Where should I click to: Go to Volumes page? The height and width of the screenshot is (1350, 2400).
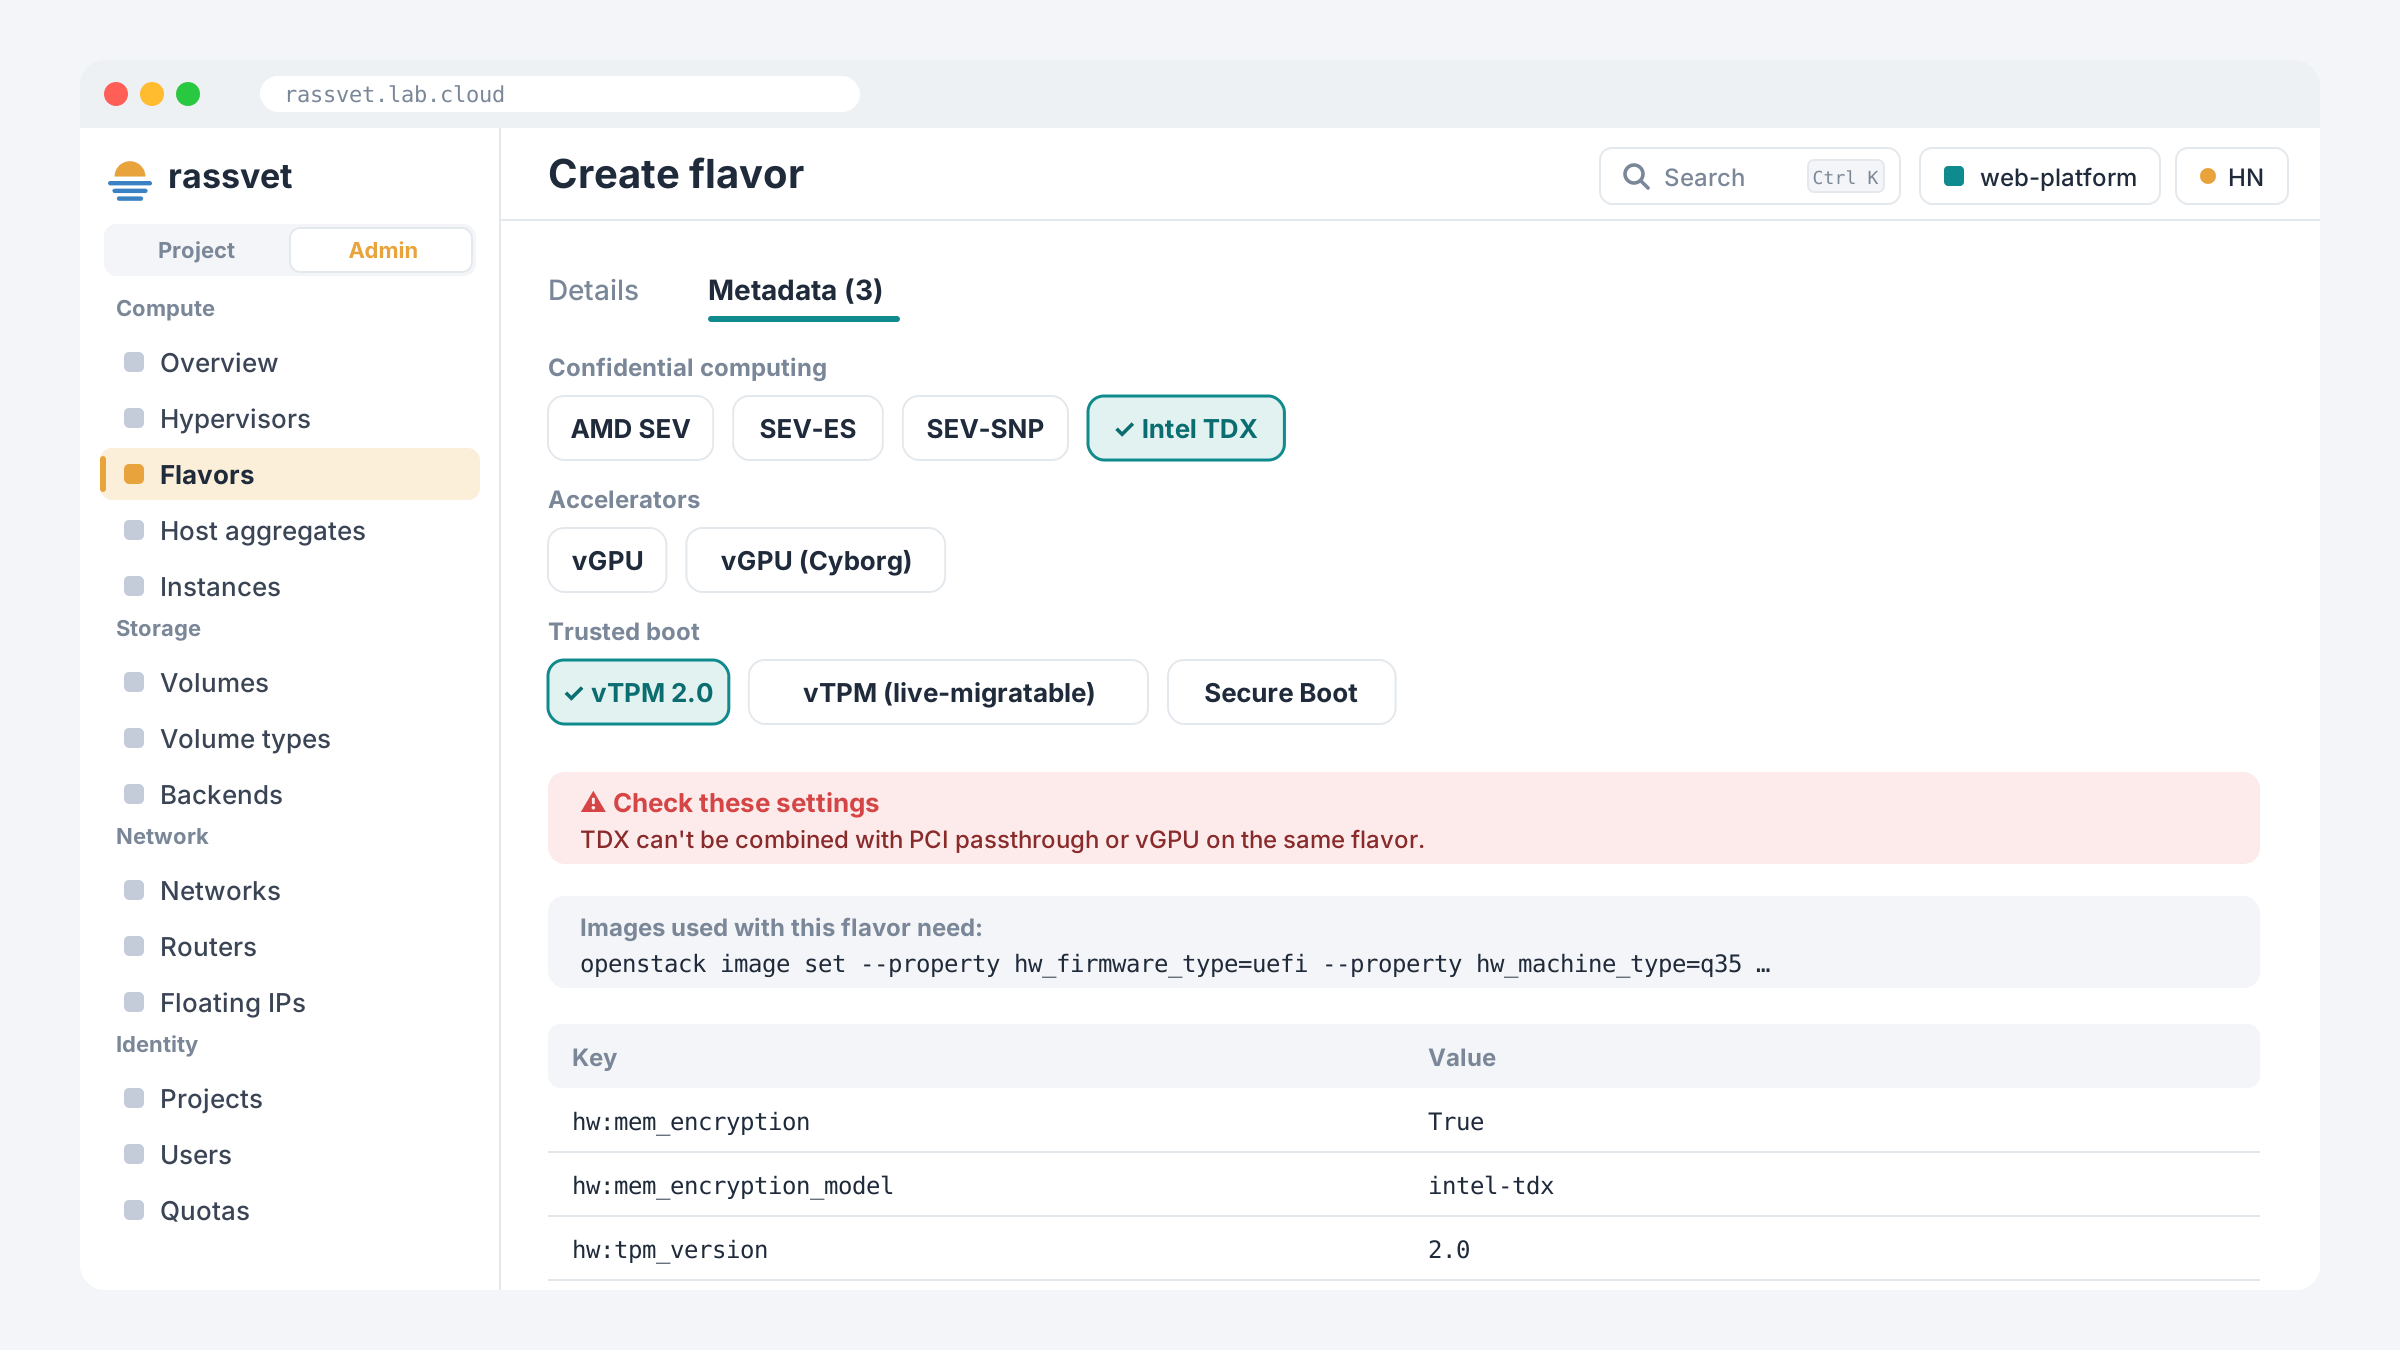290,682
